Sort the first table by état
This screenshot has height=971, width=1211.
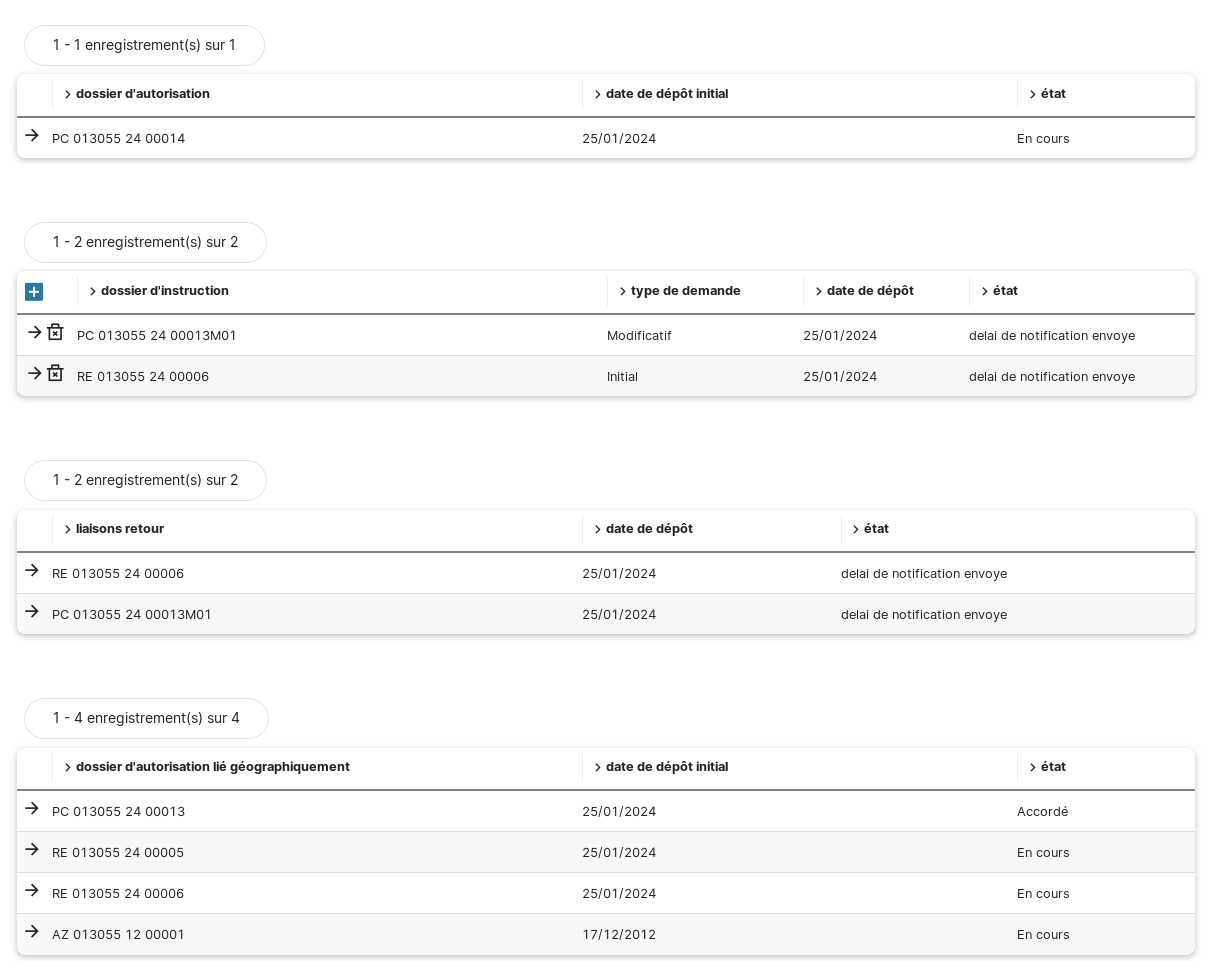pyautogui.click(x=1052, y=94)
